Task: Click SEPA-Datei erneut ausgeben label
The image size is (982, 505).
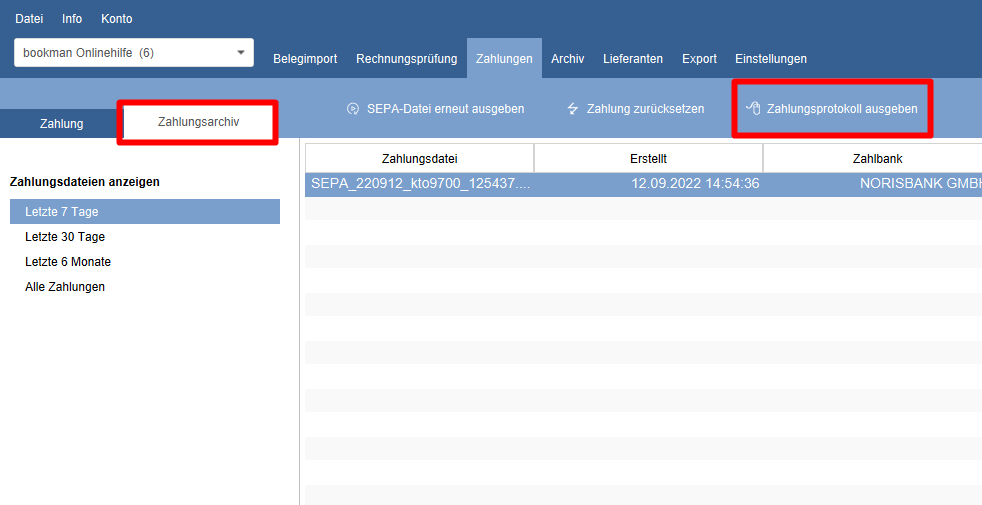Action: 445,109
